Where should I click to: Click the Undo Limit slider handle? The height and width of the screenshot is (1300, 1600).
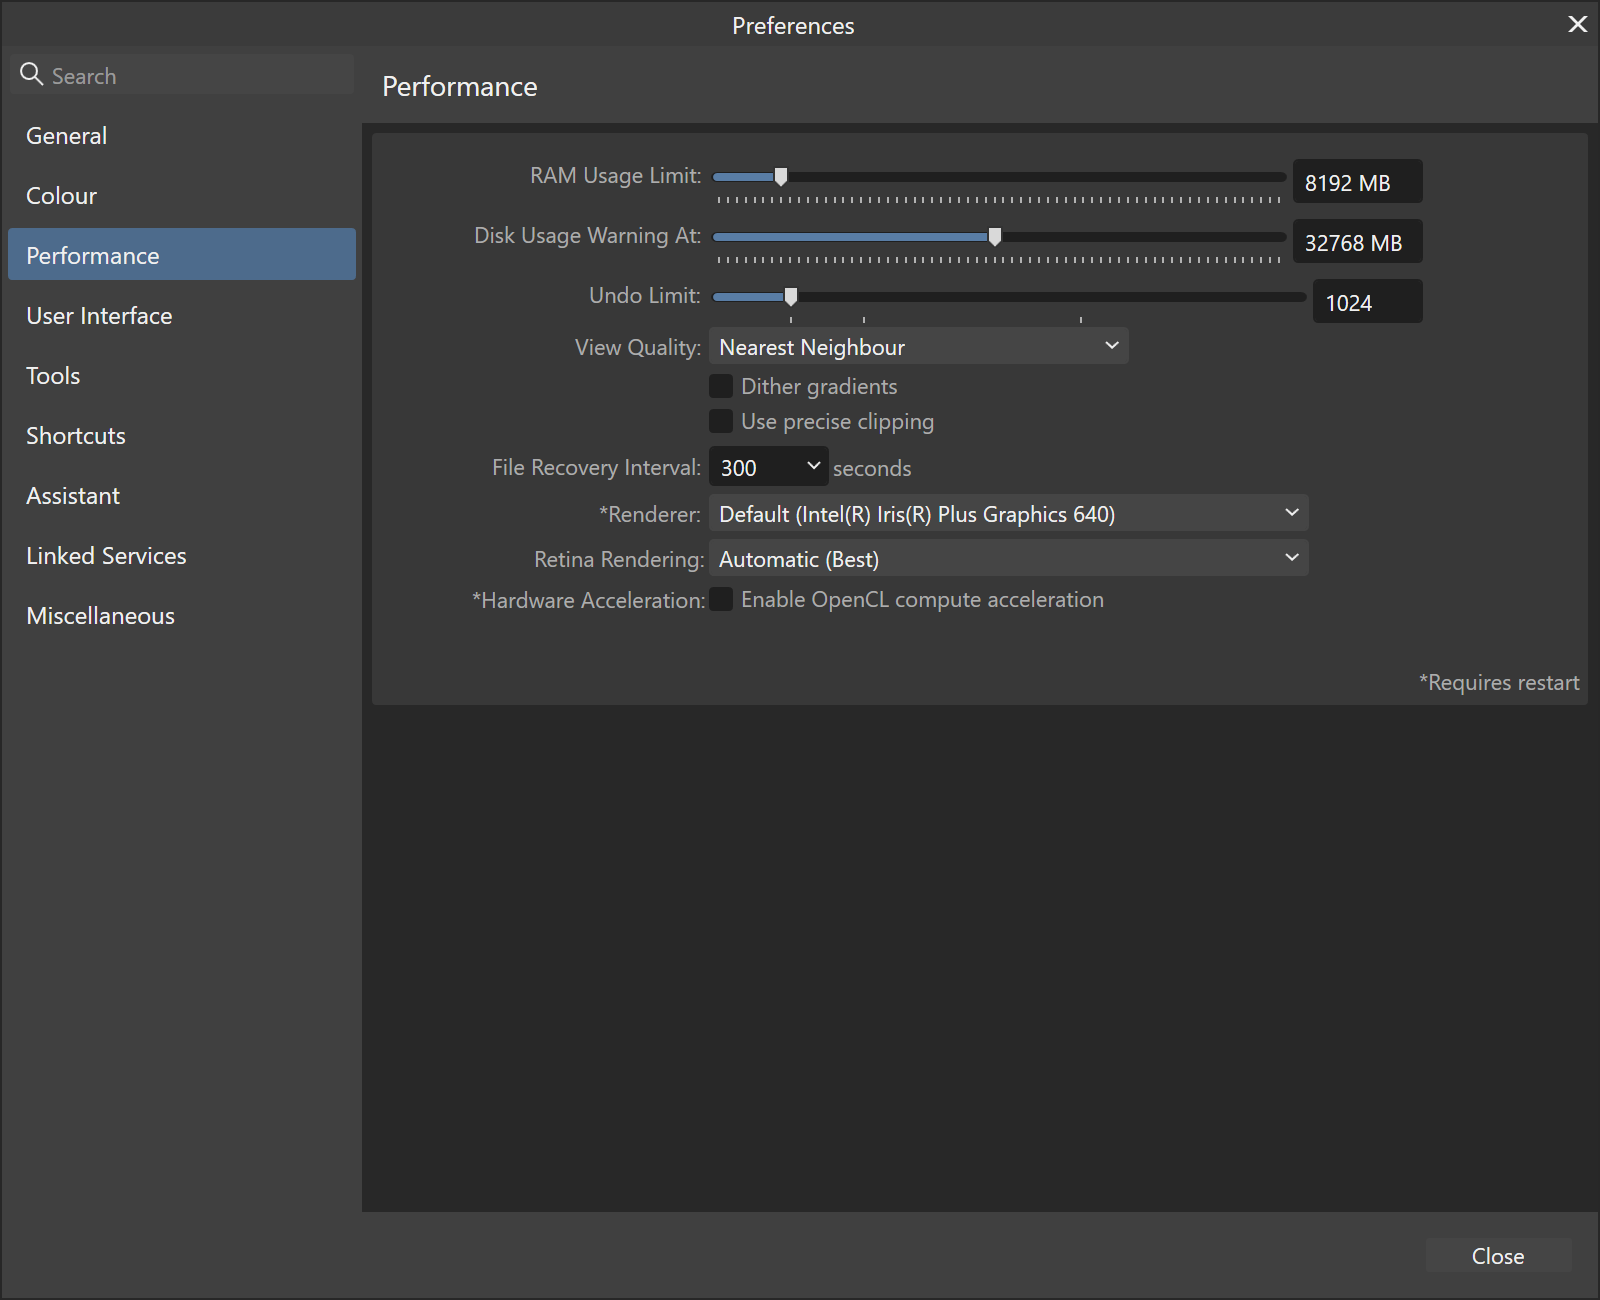791,297
